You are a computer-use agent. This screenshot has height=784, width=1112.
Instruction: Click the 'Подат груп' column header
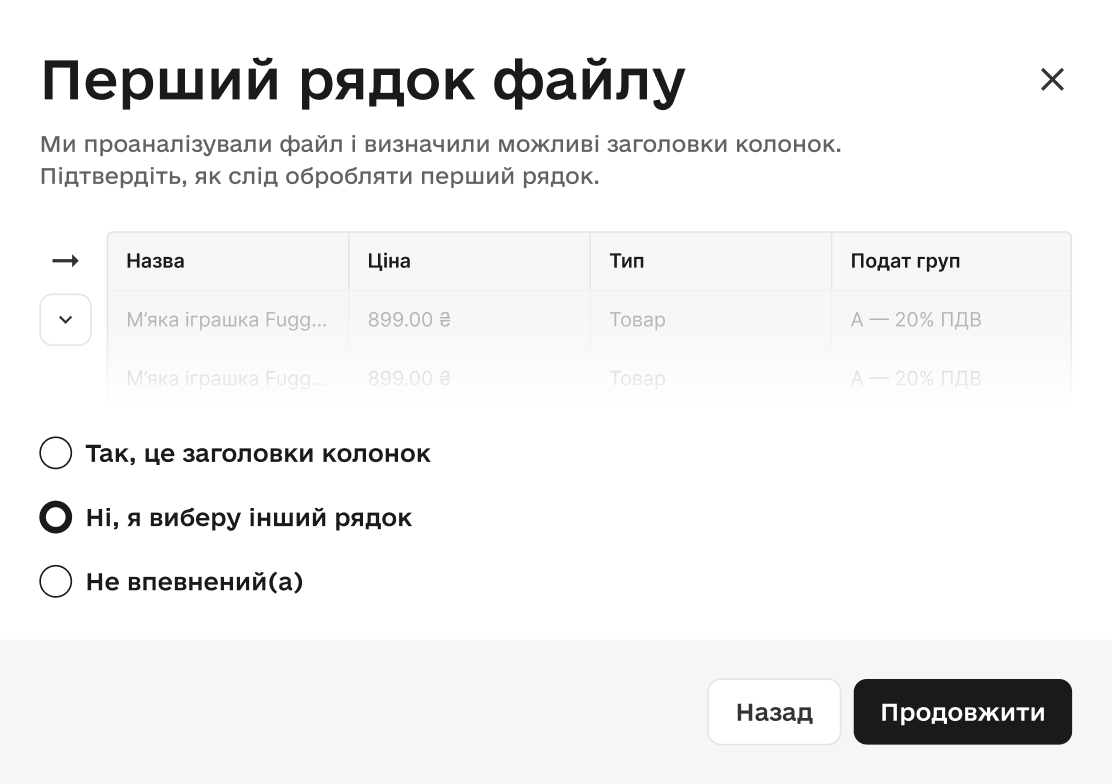pyautogui.click(x=951, y=261)
